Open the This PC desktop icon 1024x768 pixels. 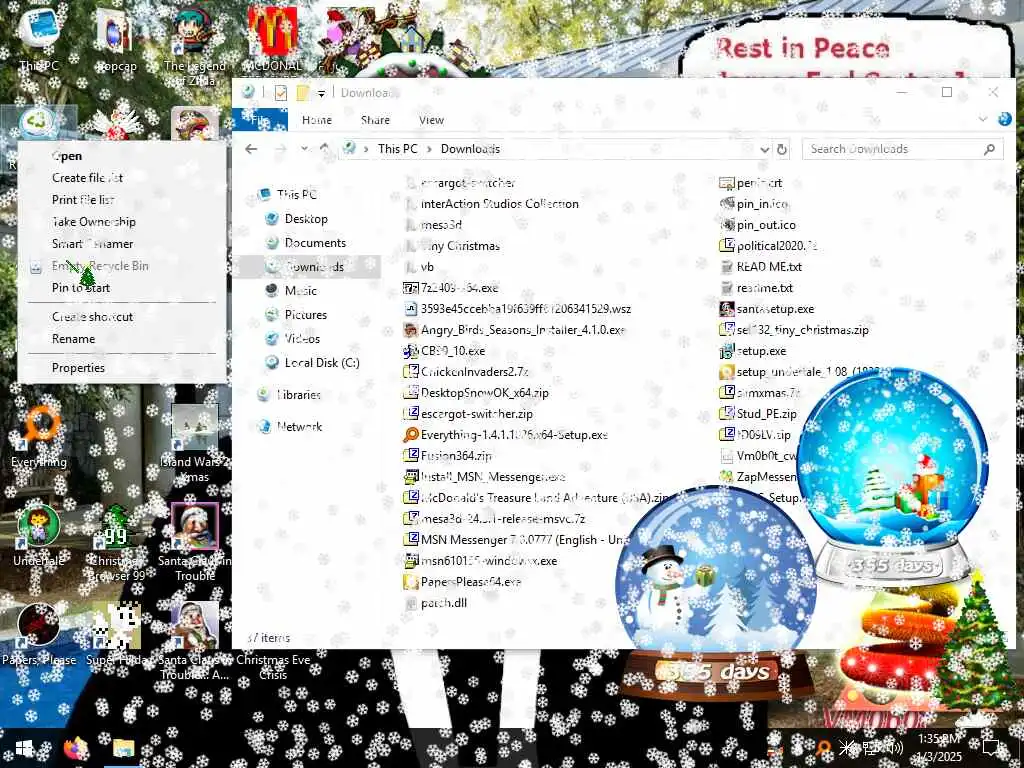tap(39, 38)
